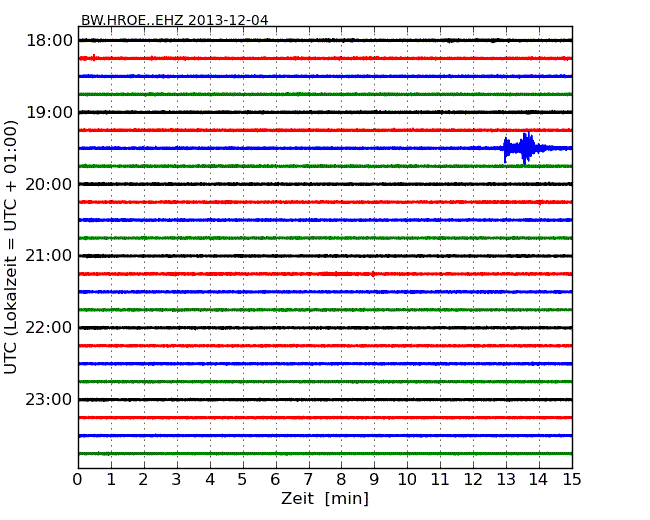Image resolution: width=650 pixels, height=520 pixels.
Task: Click the x-axis tick label 0
Action: pyautogui.click(x=78, y=480)
